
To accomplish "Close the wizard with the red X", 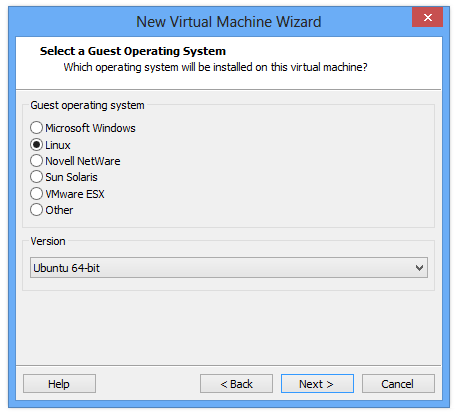I will (x=428, y=17).
